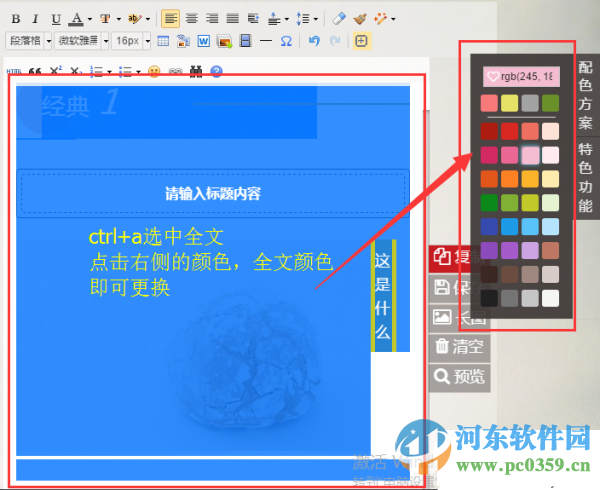Insert unordered list

point(125,71)
